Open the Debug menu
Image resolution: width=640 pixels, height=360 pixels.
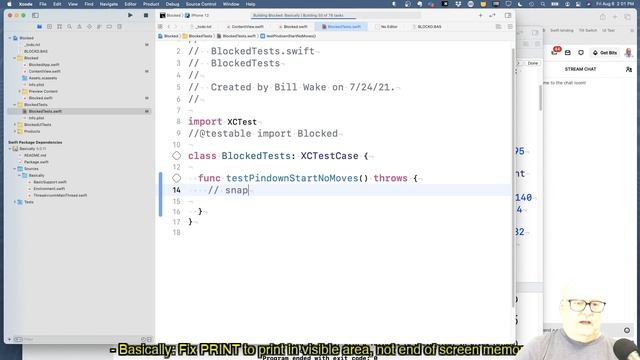click(x=172, y=4)
